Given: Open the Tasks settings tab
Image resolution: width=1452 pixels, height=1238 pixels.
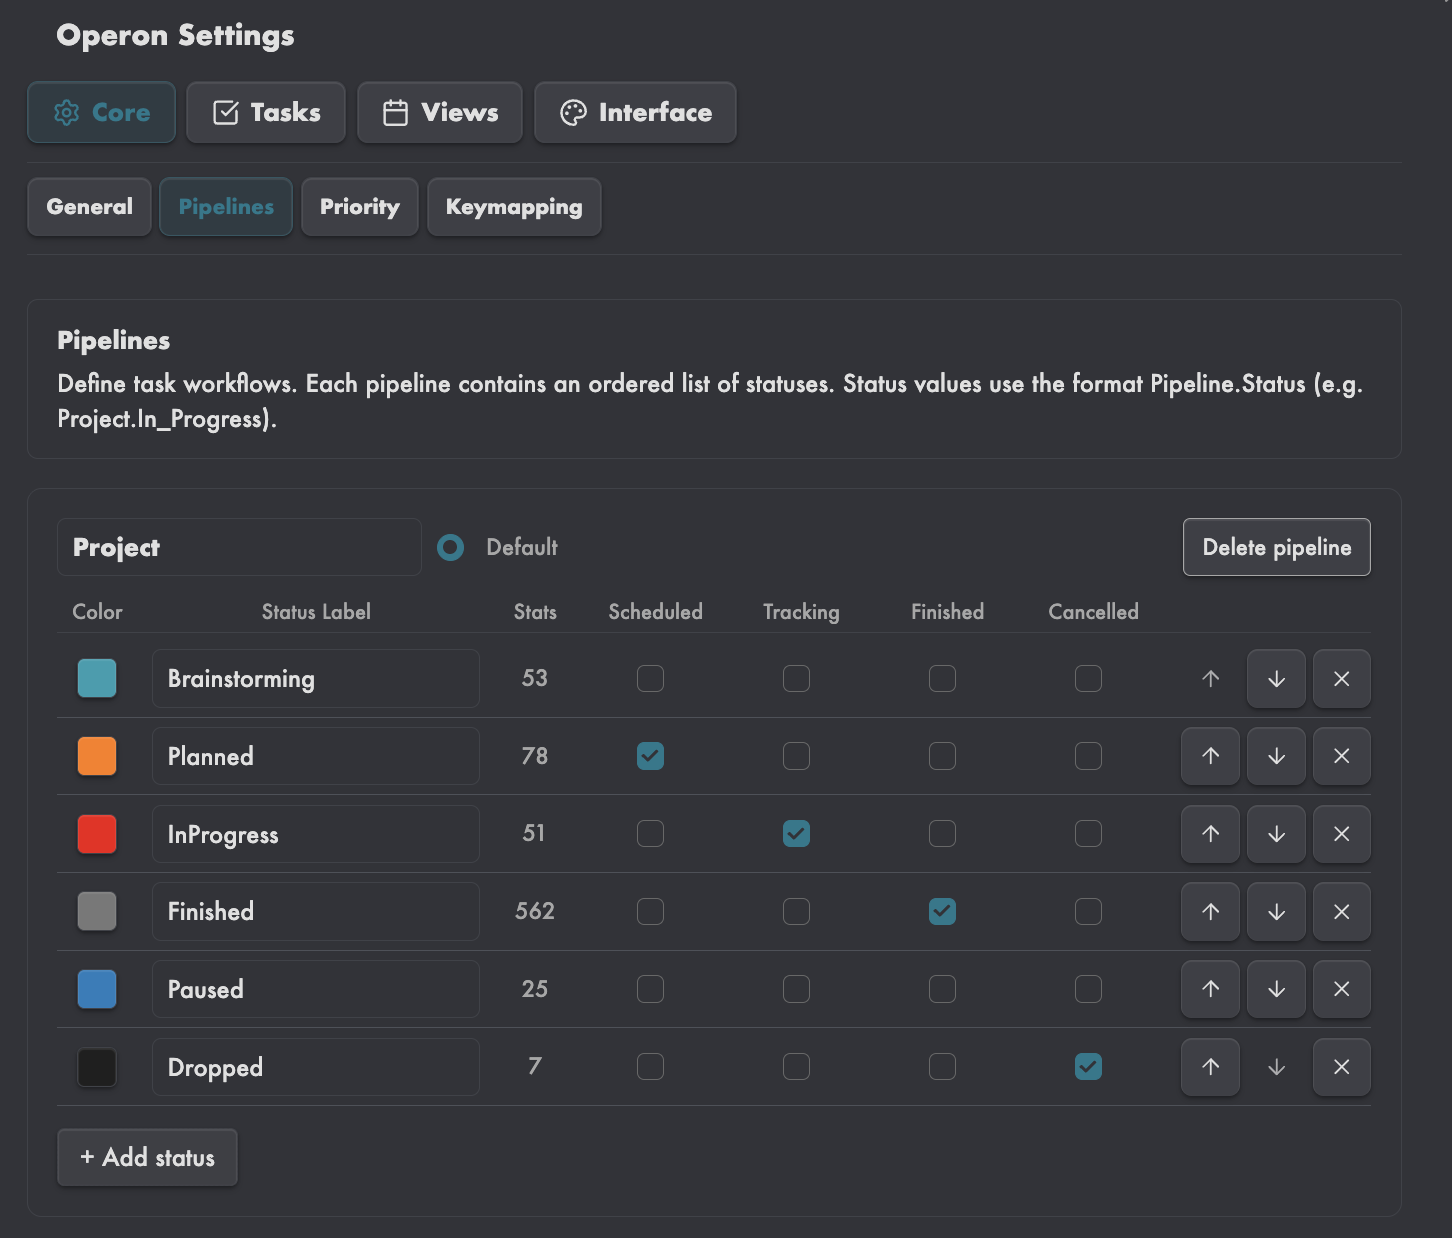Looking at the screenshot, I should [266, 112].
